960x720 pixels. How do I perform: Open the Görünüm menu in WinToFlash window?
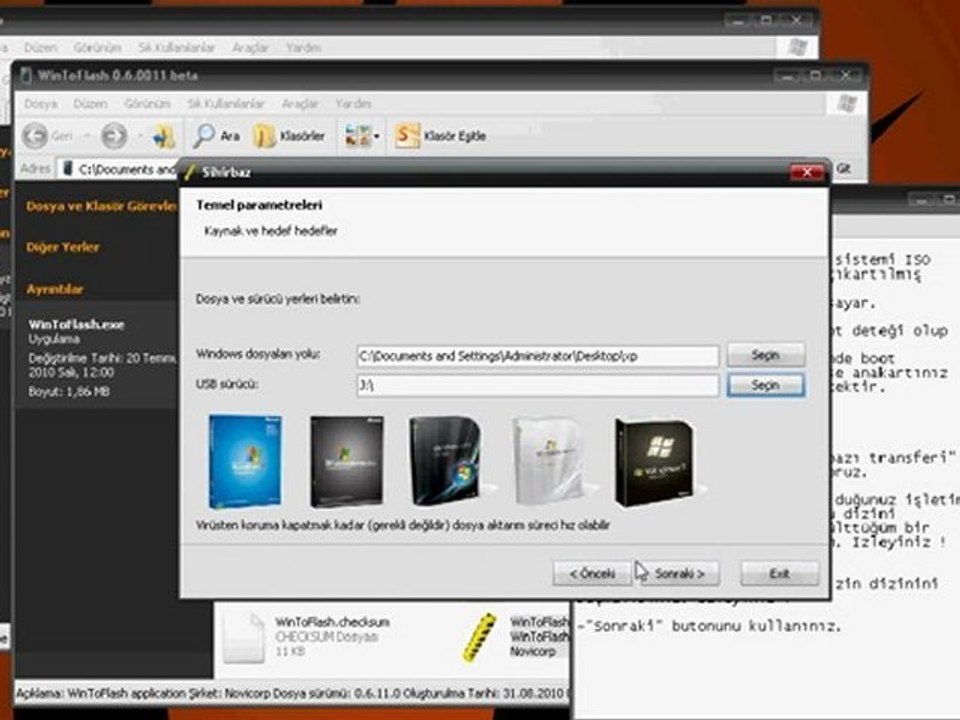click(147, 104)
